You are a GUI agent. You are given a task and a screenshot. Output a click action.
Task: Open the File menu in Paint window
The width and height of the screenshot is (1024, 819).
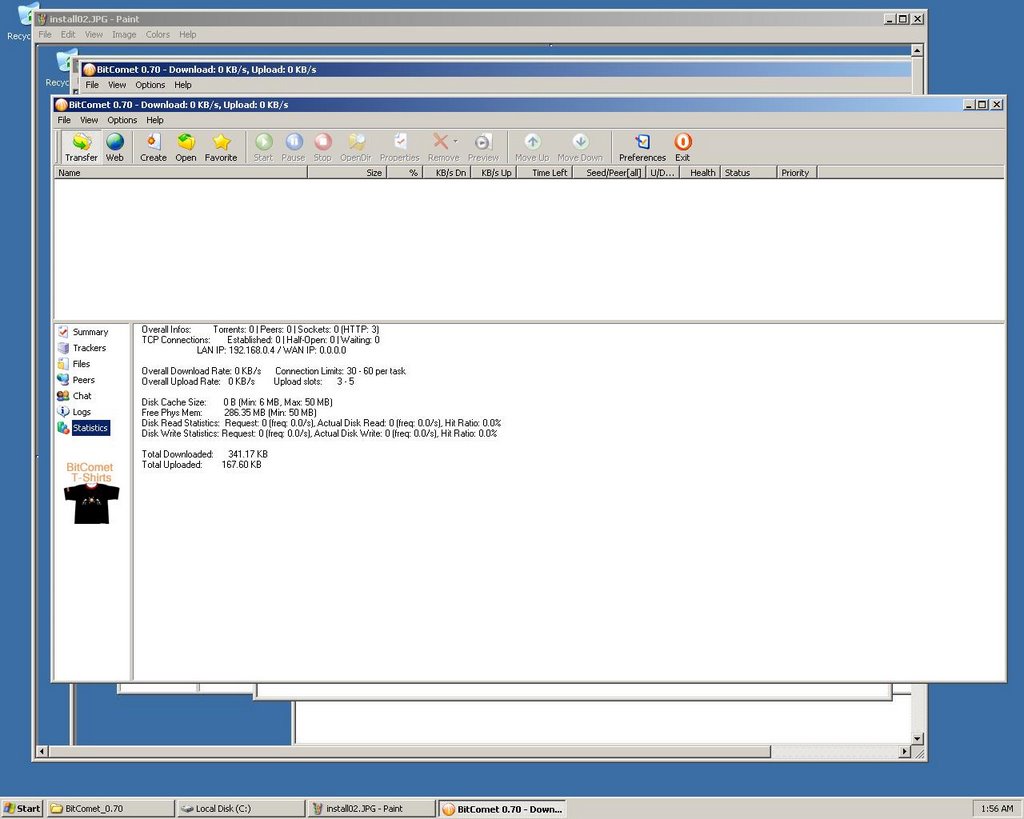tap(44, 35)
